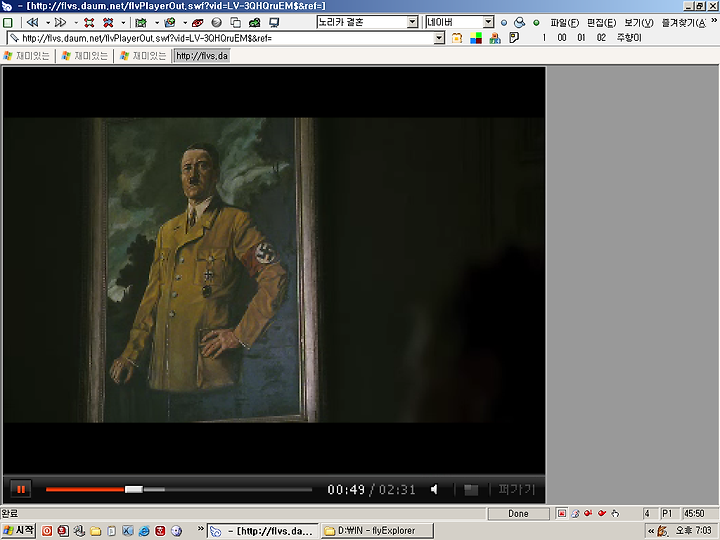Click the note page icon in toolbar

[514, 38]
